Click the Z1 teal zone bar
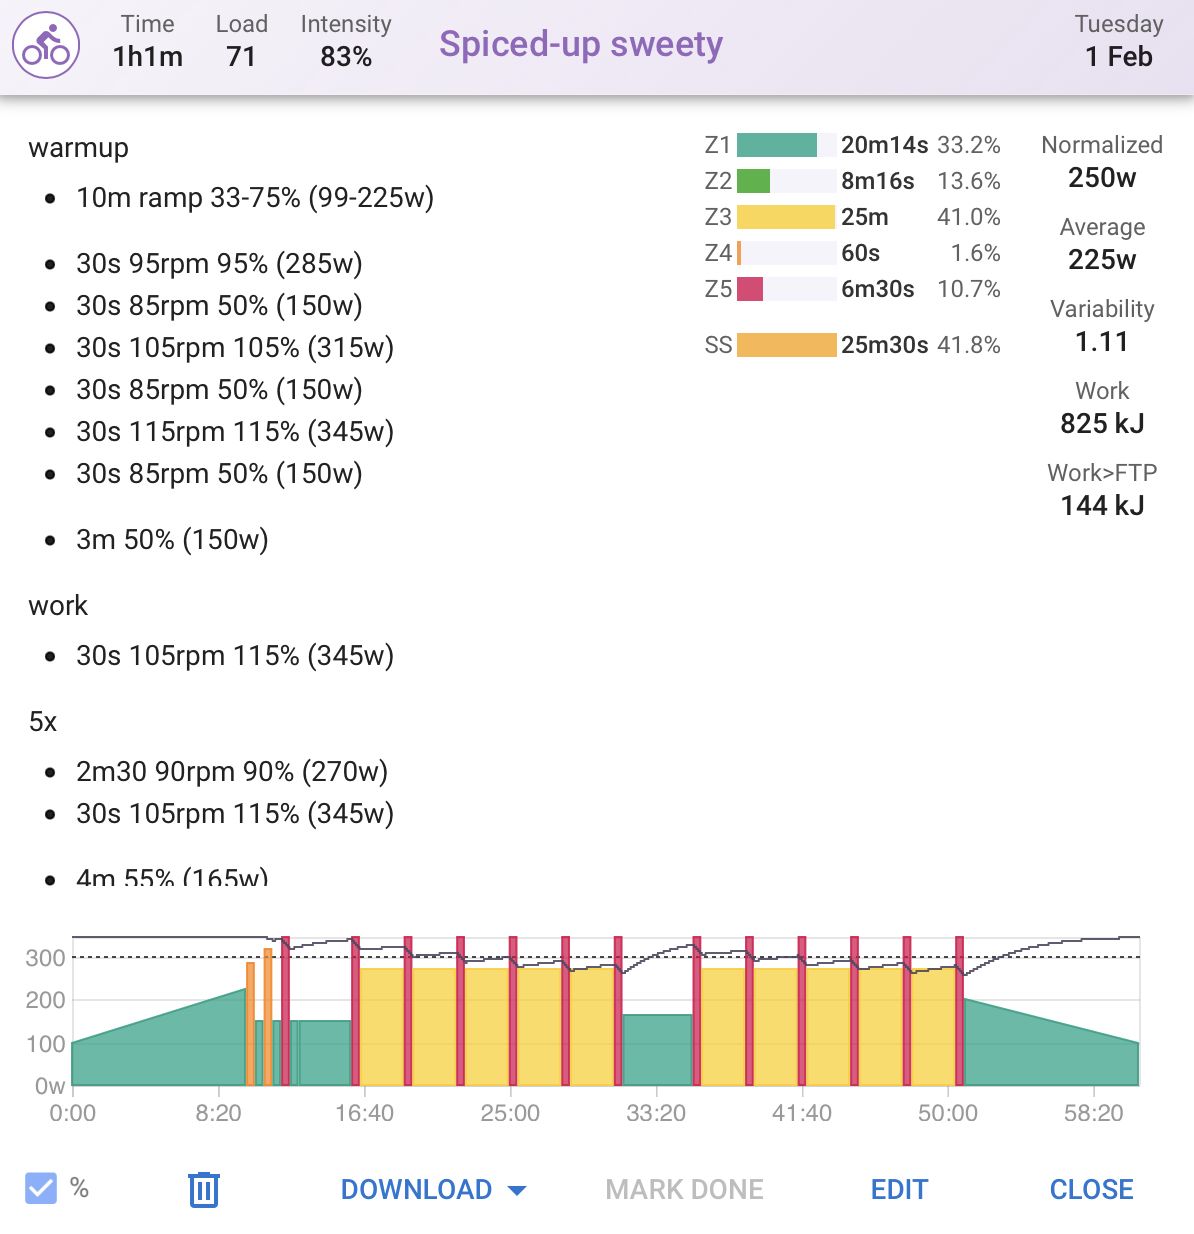The image size is (1194, 1234). (x=777, y=145)
